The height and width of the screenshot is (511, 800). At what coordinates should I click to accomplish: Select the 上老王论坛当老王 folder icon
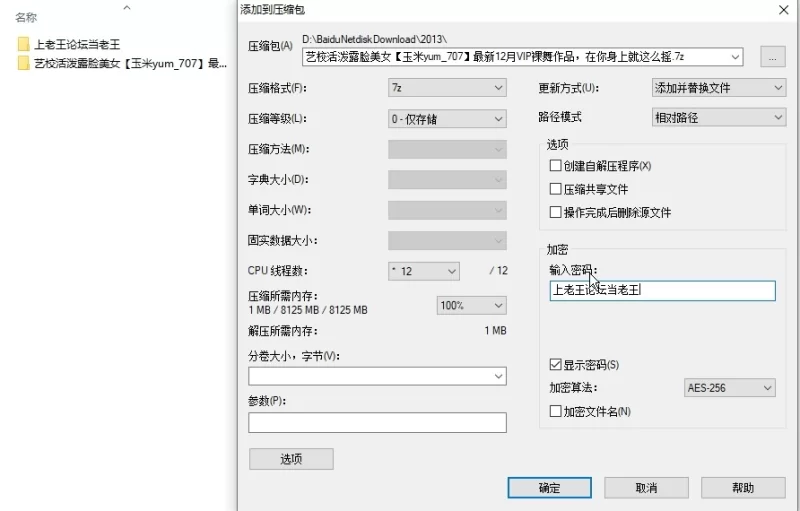point(24,44)
